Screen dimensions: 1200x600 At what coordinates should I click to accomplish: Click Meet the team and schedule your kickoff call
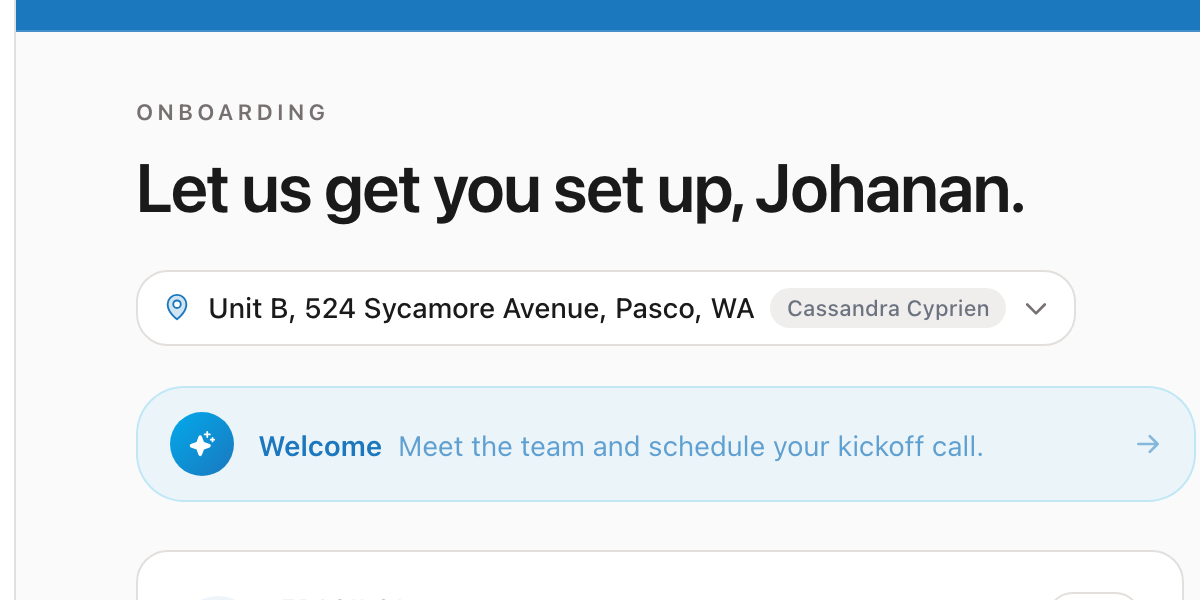coord(691,446)
